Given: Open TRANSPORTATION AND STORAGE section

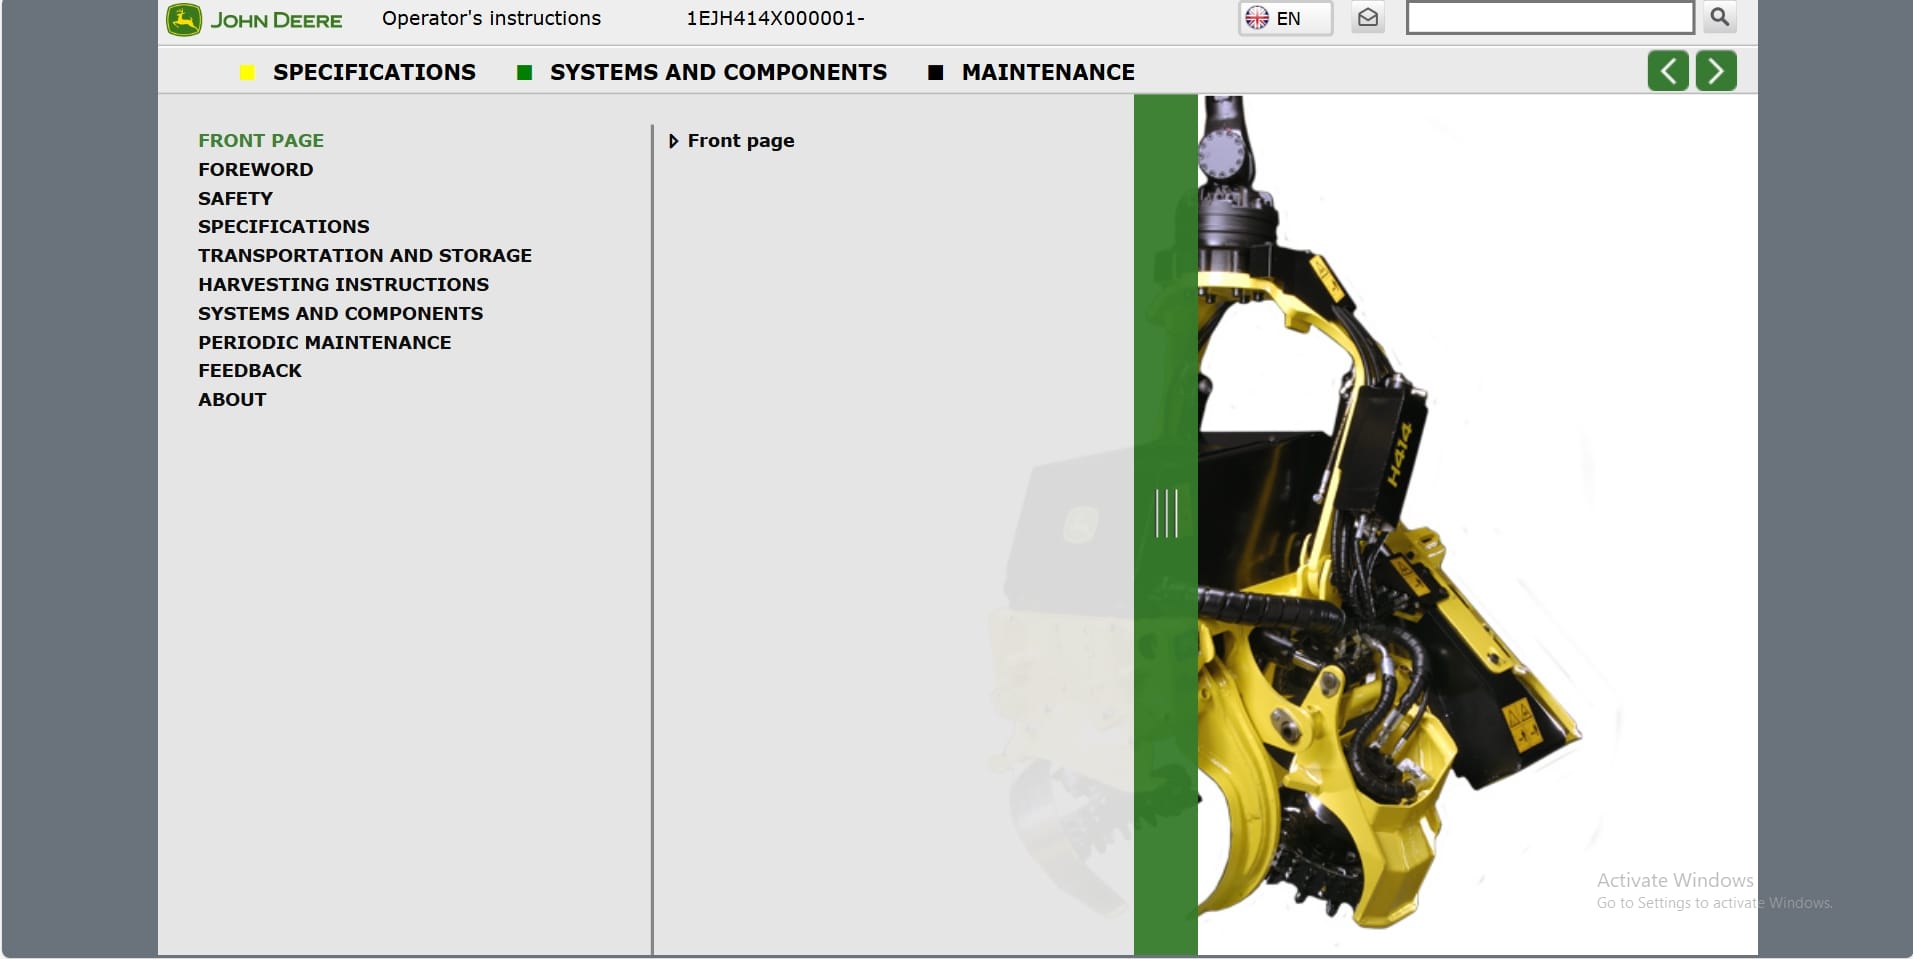Looking at the screenshot, I should coord(365,256).
